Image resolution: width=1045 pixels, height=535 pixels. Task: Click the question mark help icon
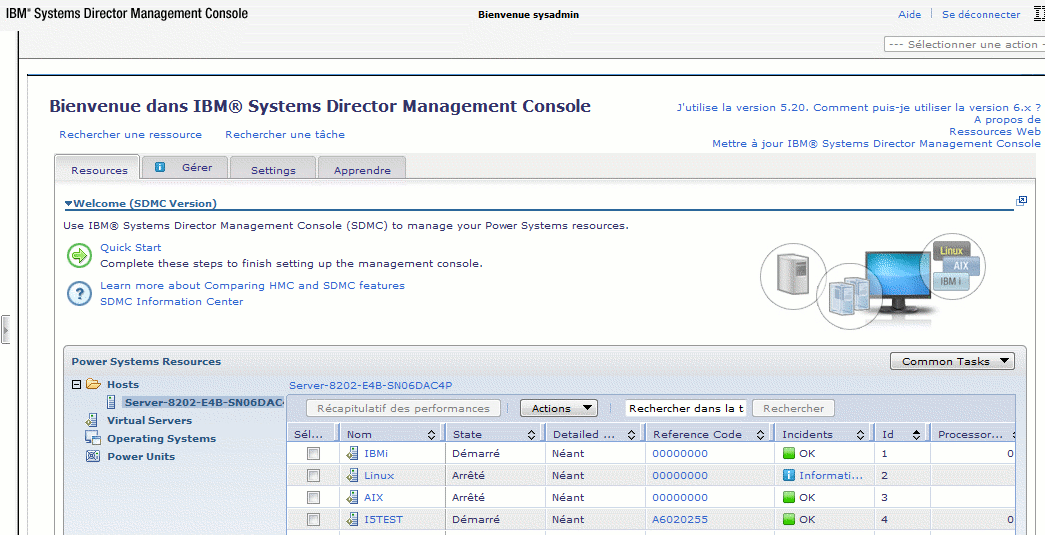[x=79, y=293]
